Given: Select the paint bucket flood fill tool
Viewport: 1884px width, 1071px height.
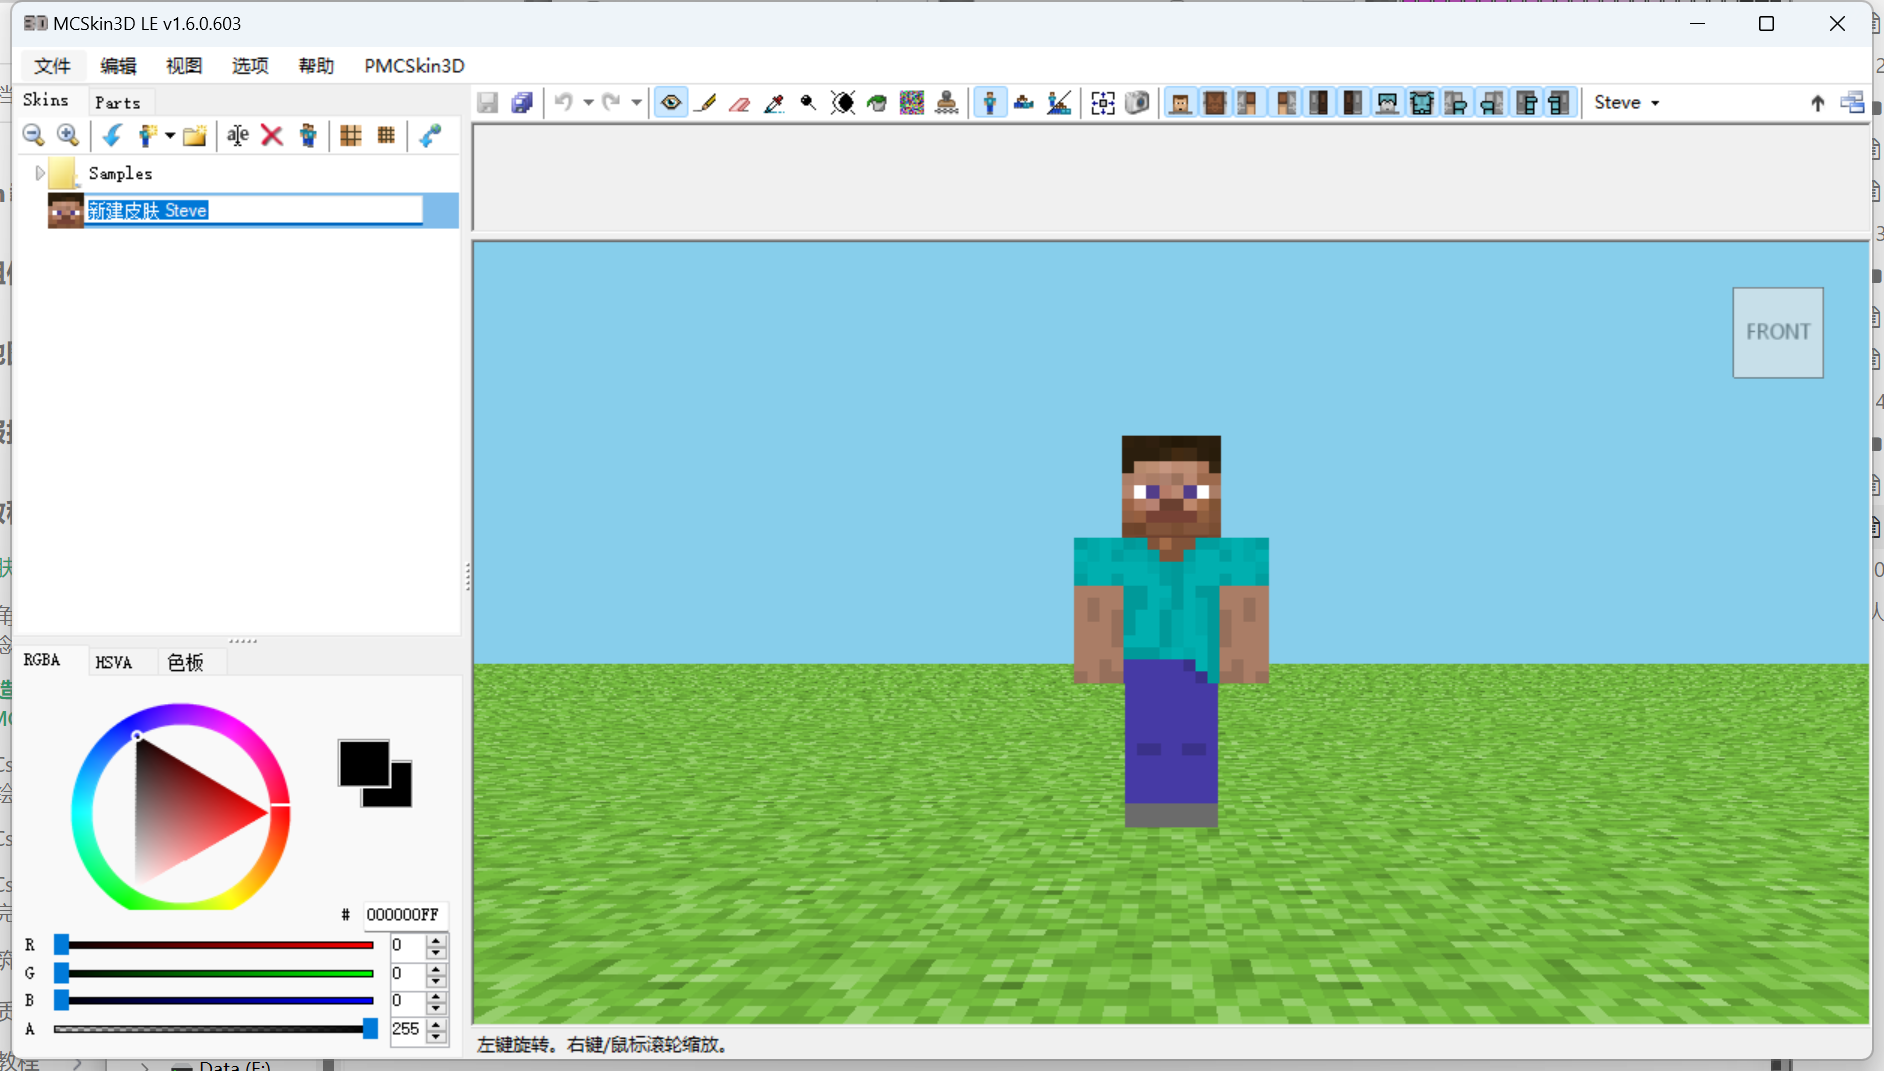Looking at the screenshot, I should point(877,103).
